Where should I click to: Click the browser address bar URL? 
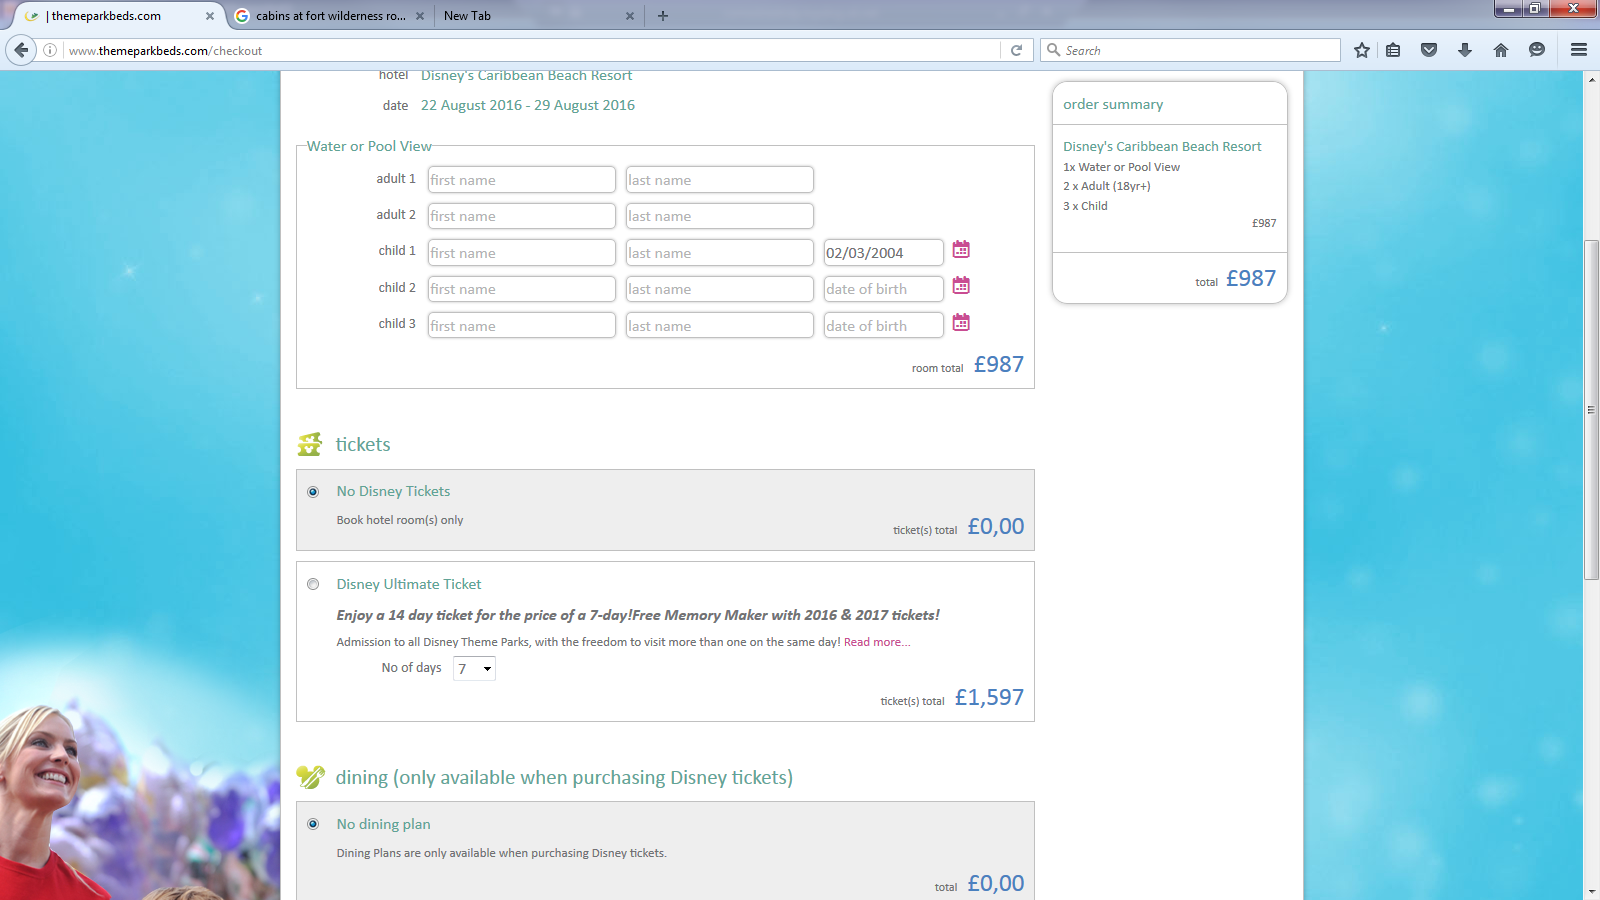530,50
